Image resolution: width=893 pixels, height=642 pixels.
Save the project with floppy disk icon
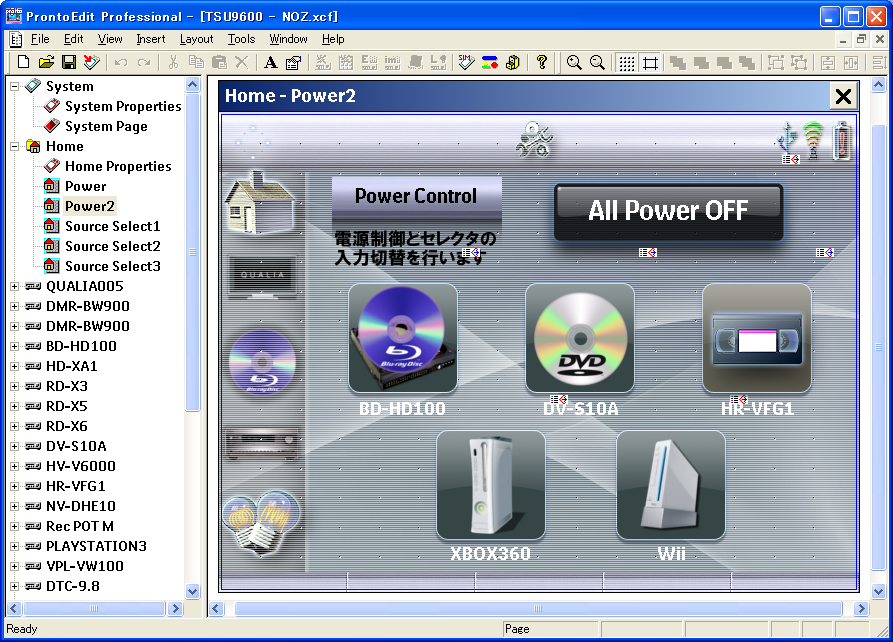(69, 62)
